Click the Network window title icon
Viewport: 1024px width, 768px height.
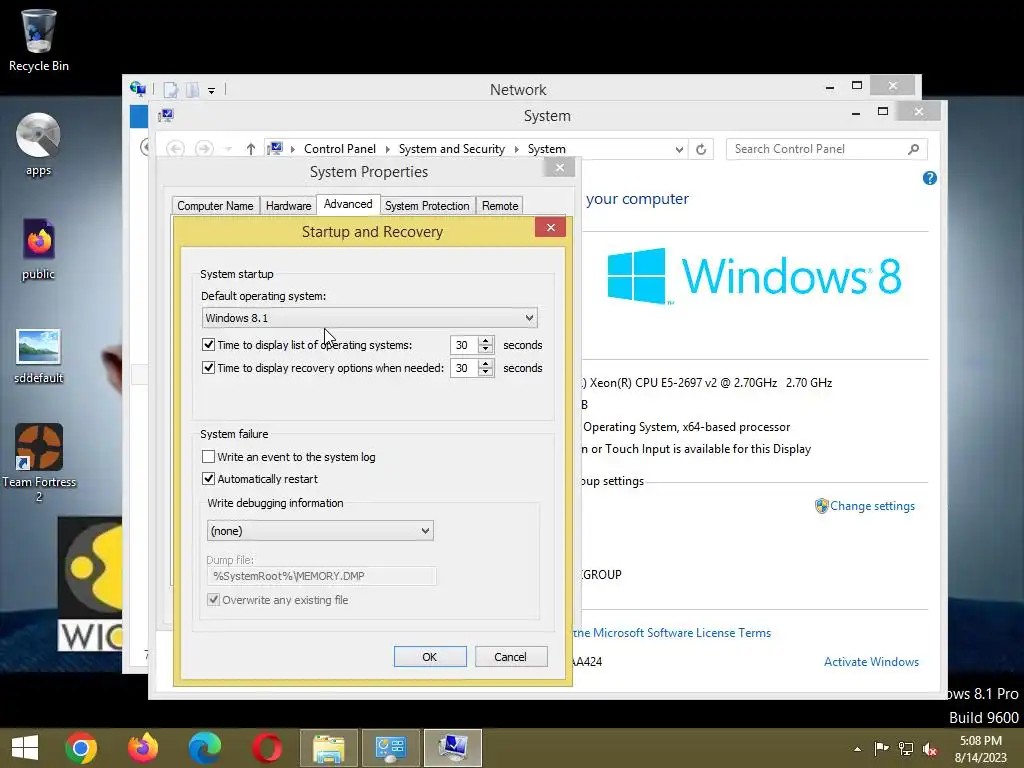tap(138, 89)
